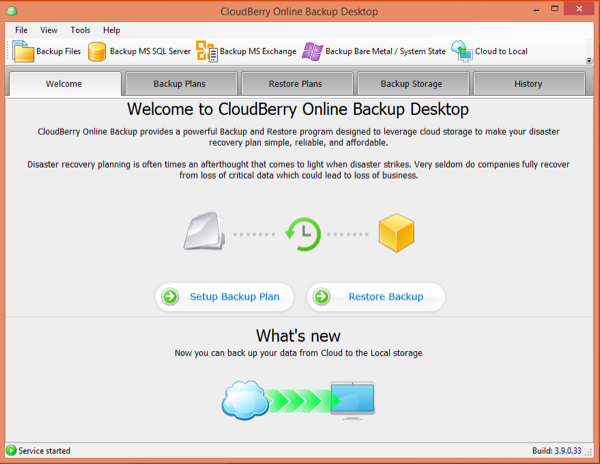
Task: Click the Build: 3.9.0.33 status text
Action: pos(557,451)
